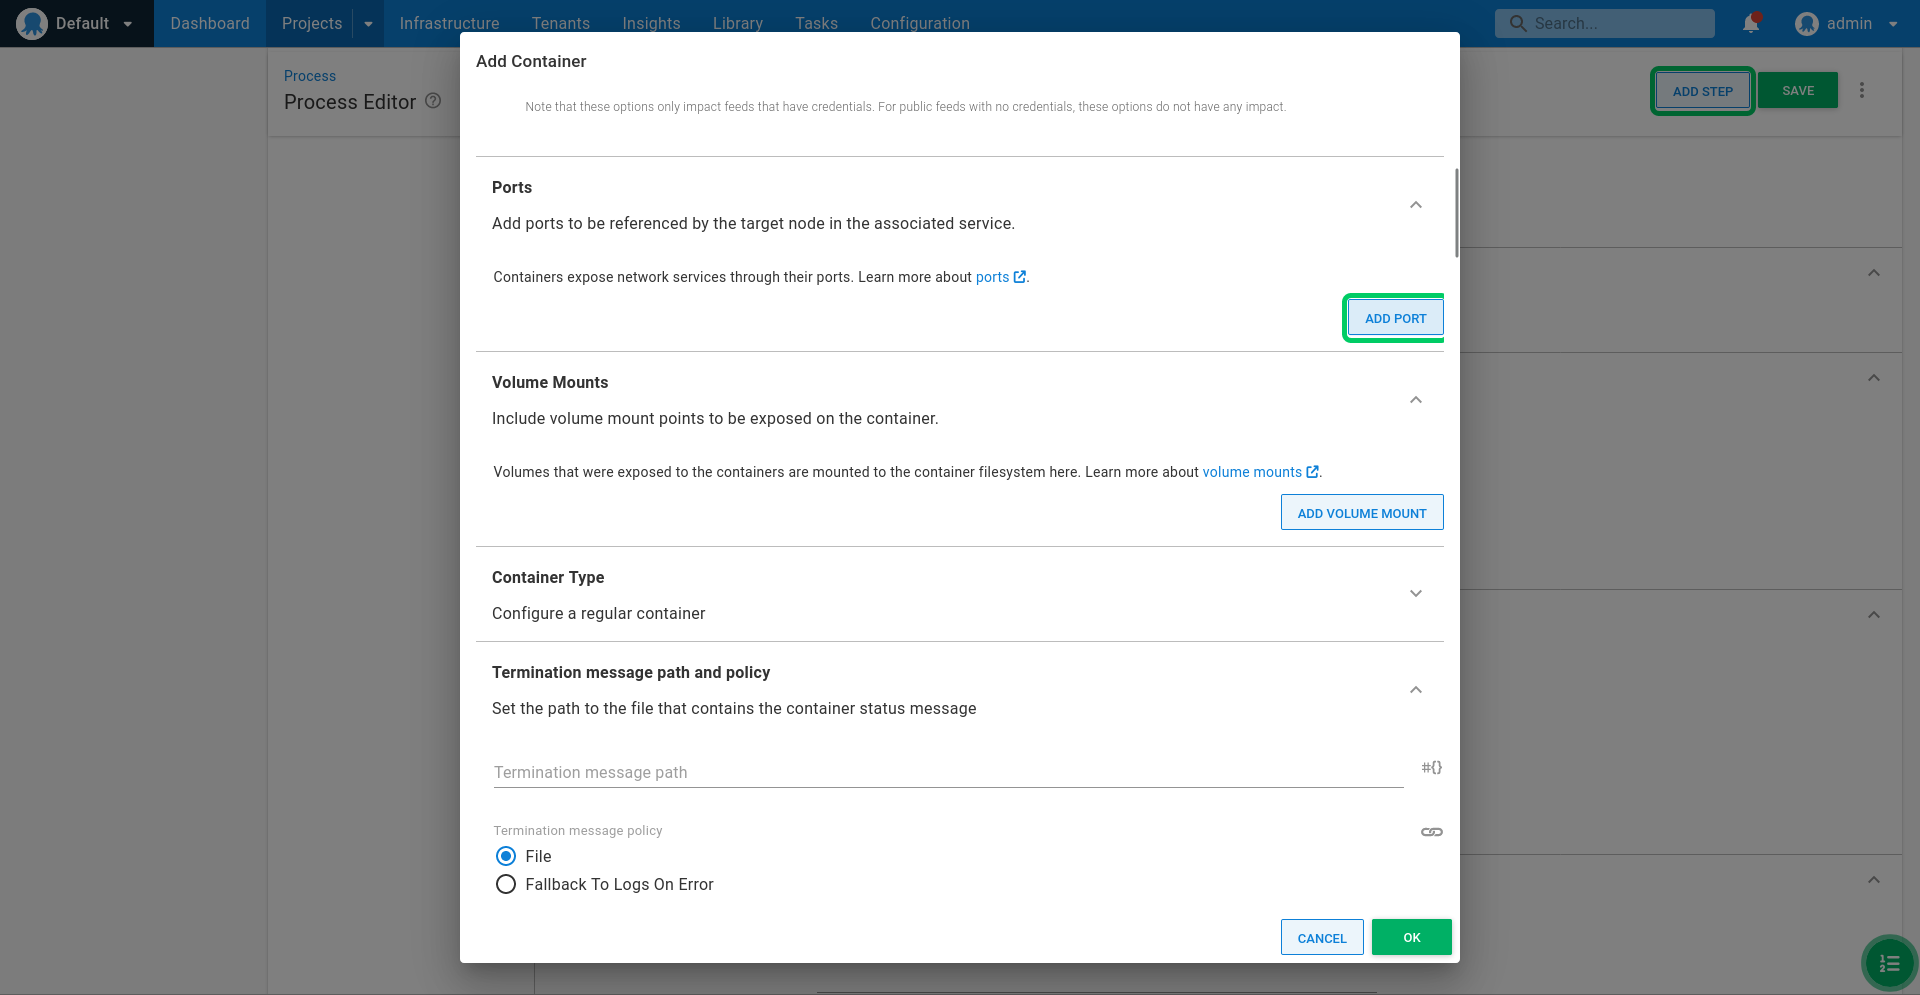The height and width of the screenshot is (995, 1920).
Task: Click the Ports section heading
Action: [512, 187]
